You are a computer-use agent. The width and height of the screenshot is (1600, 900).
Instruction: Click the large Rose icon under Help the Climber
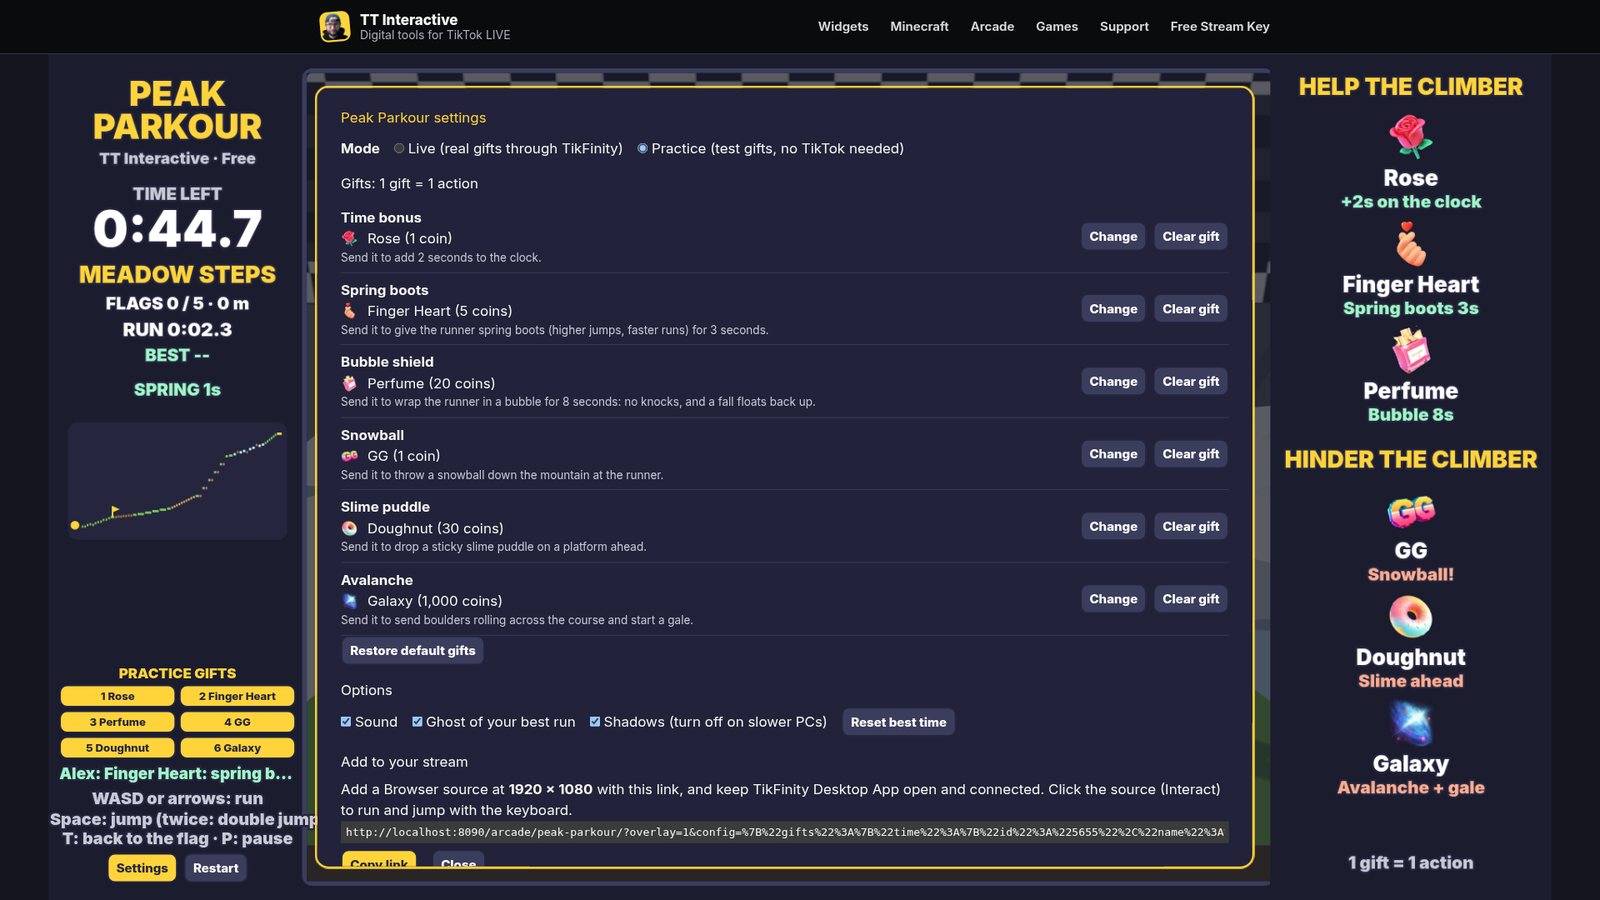coord(1410,137)
